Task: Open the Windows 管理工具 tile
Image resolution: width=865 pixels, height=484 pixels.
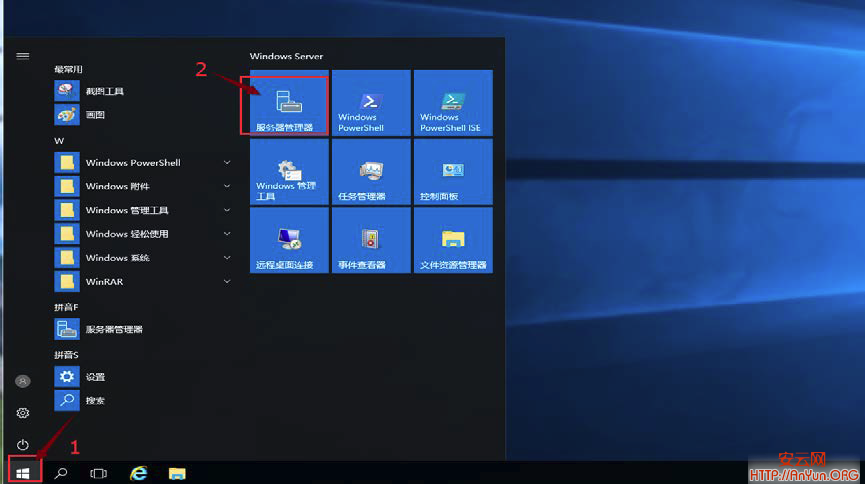Action: click(x=288, y=172)
